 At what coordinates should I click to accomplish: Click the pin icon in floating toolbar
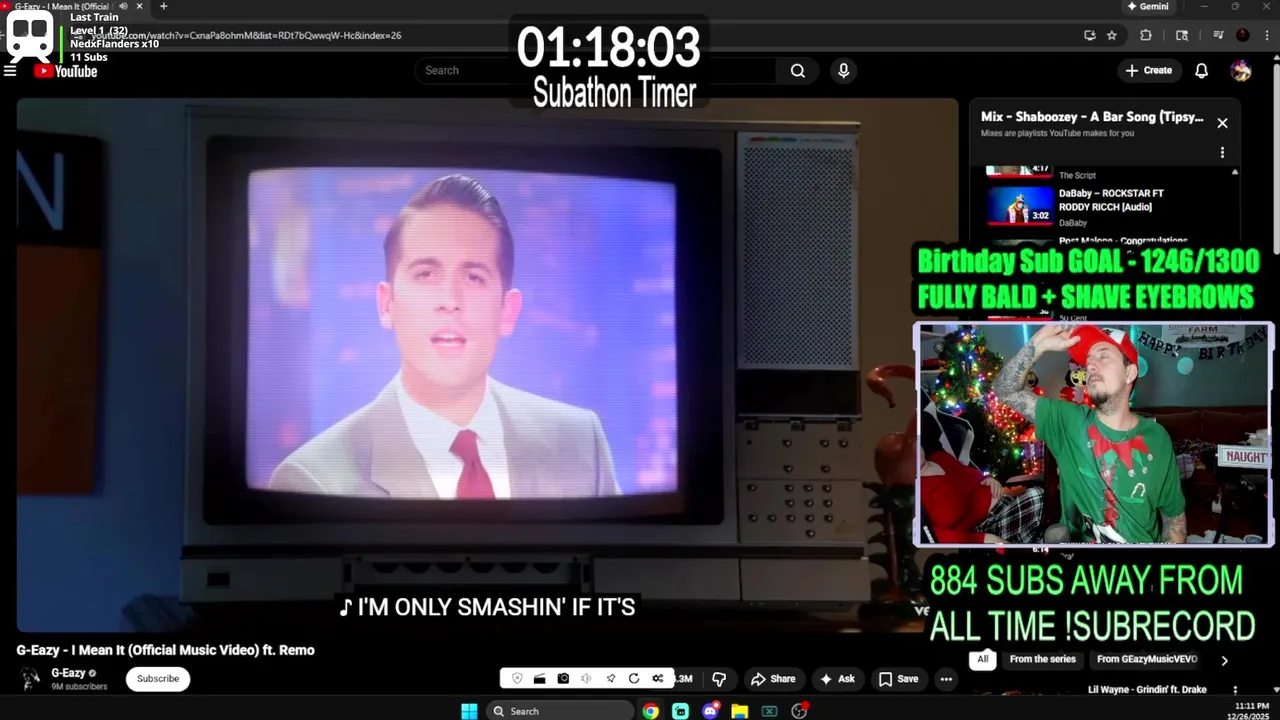click(610, 679)
